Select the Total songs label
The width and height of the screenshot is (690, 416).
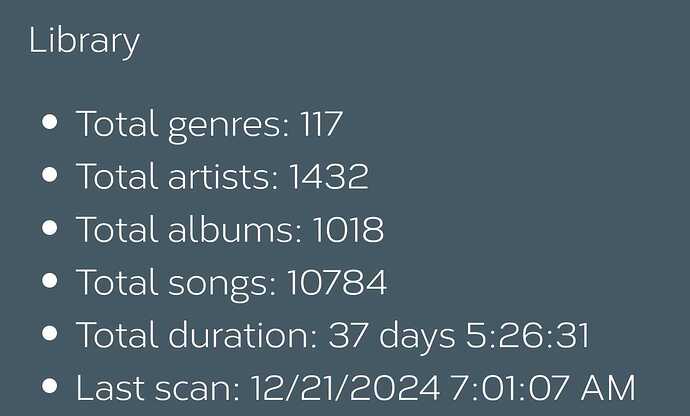[176, 284]
